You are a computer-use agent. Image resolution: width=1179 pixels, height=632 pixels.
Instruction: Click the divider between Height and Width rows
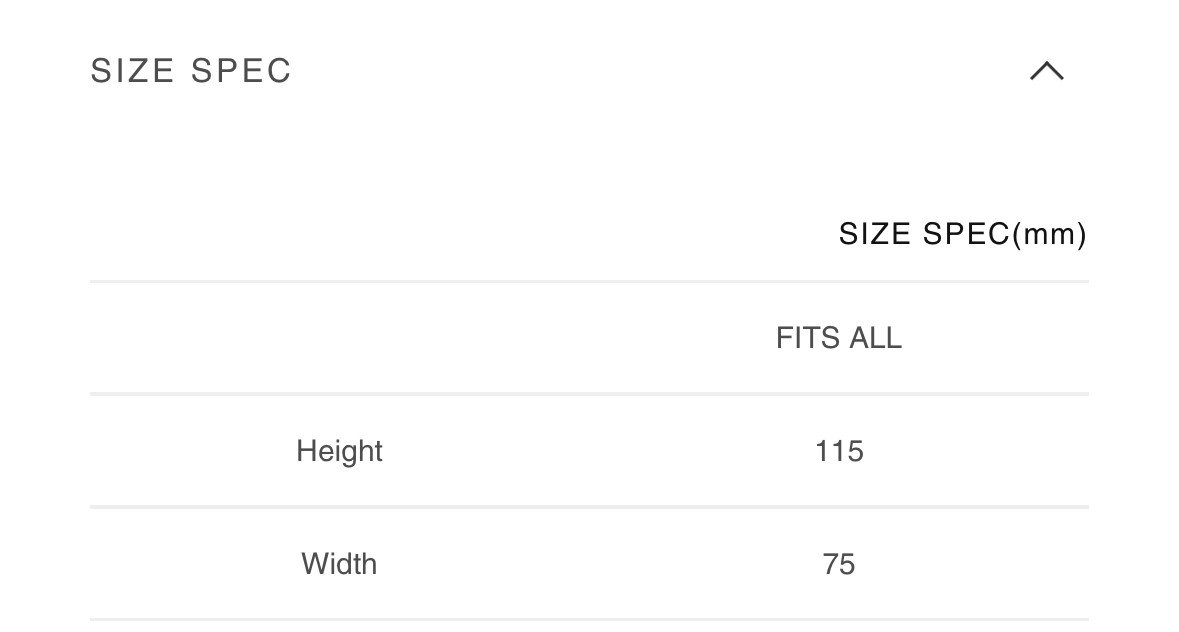(x=588, y=507)
